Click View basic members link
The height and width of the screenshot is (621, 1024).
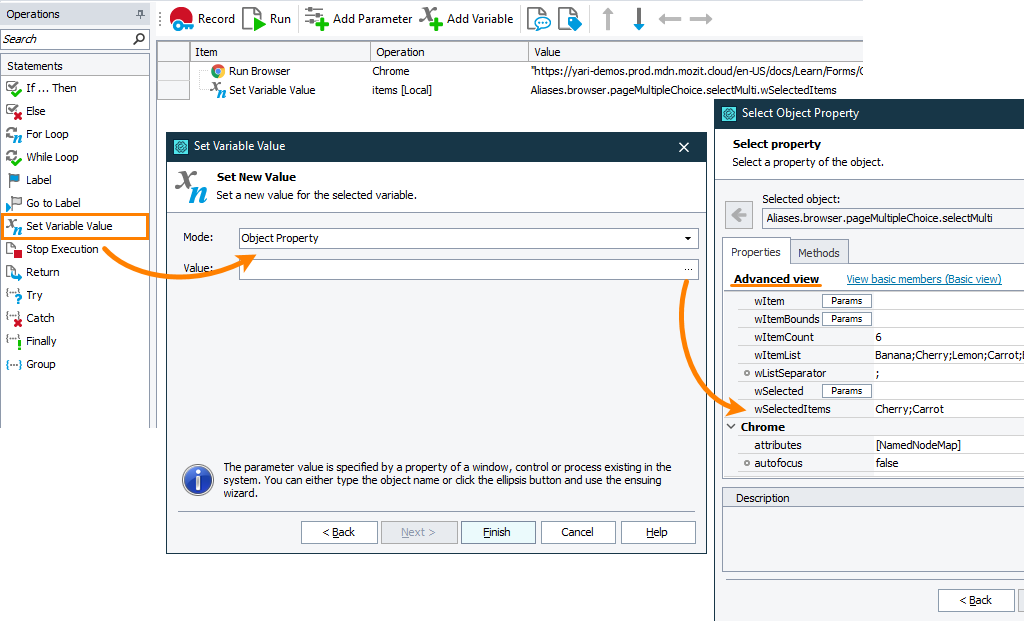[923, 279]
